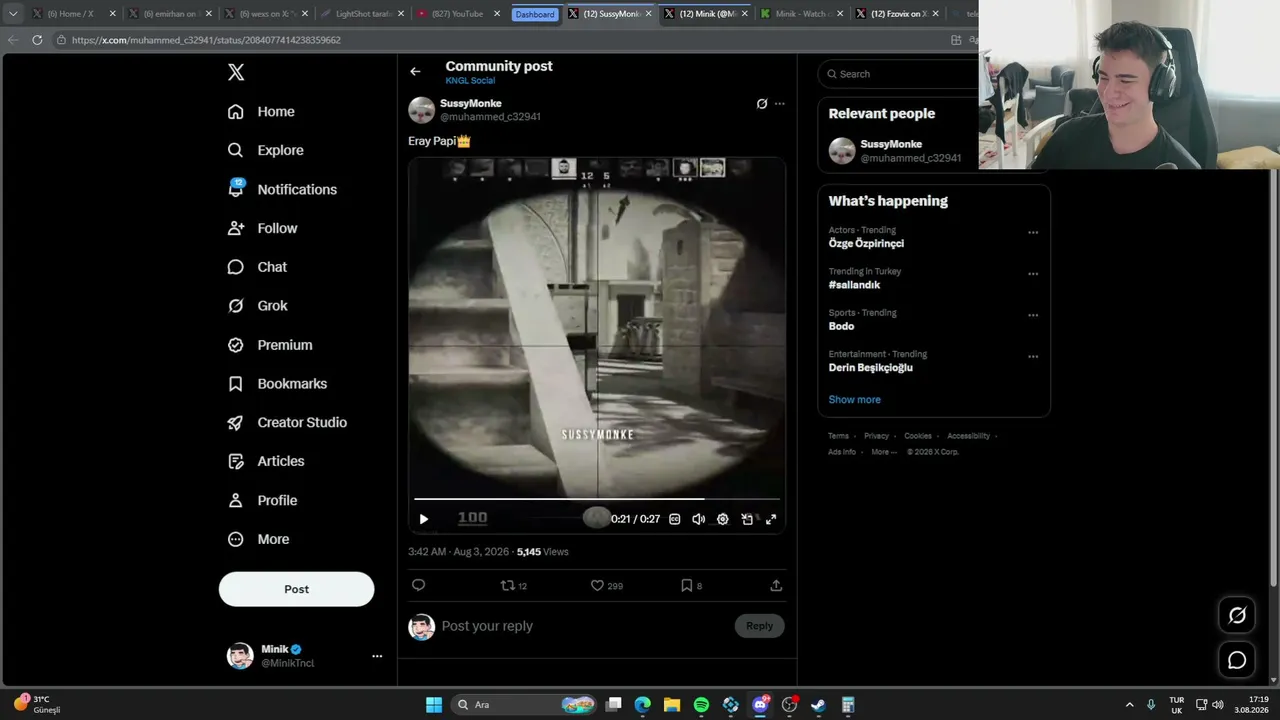Expand the footer More link
Viewport: 1280px width, 720px height.
pyautogui.click(x=883, y=452)
